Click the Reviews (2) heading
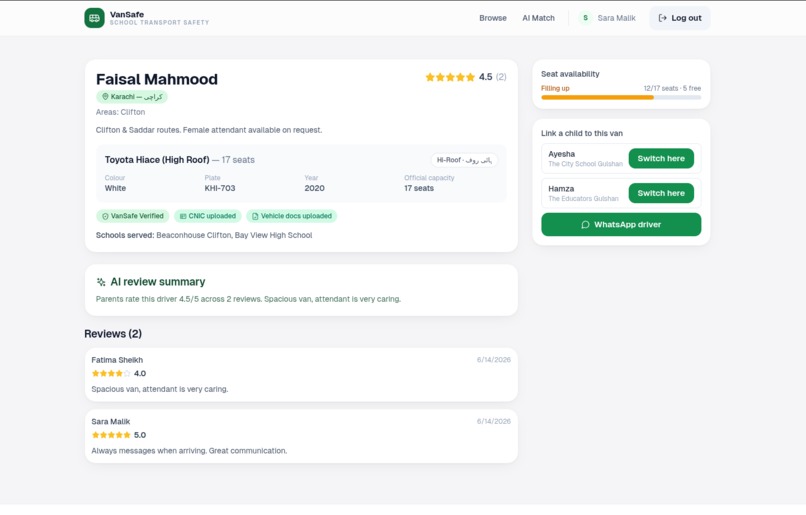The width and height of the screenshot is (806, 515). tap(113, 334)
